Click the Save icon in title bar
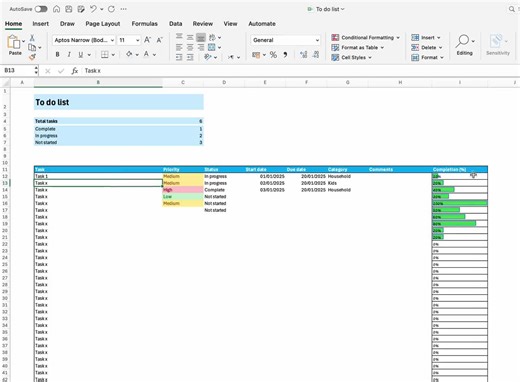520x382 pixels. pos(69,9)
